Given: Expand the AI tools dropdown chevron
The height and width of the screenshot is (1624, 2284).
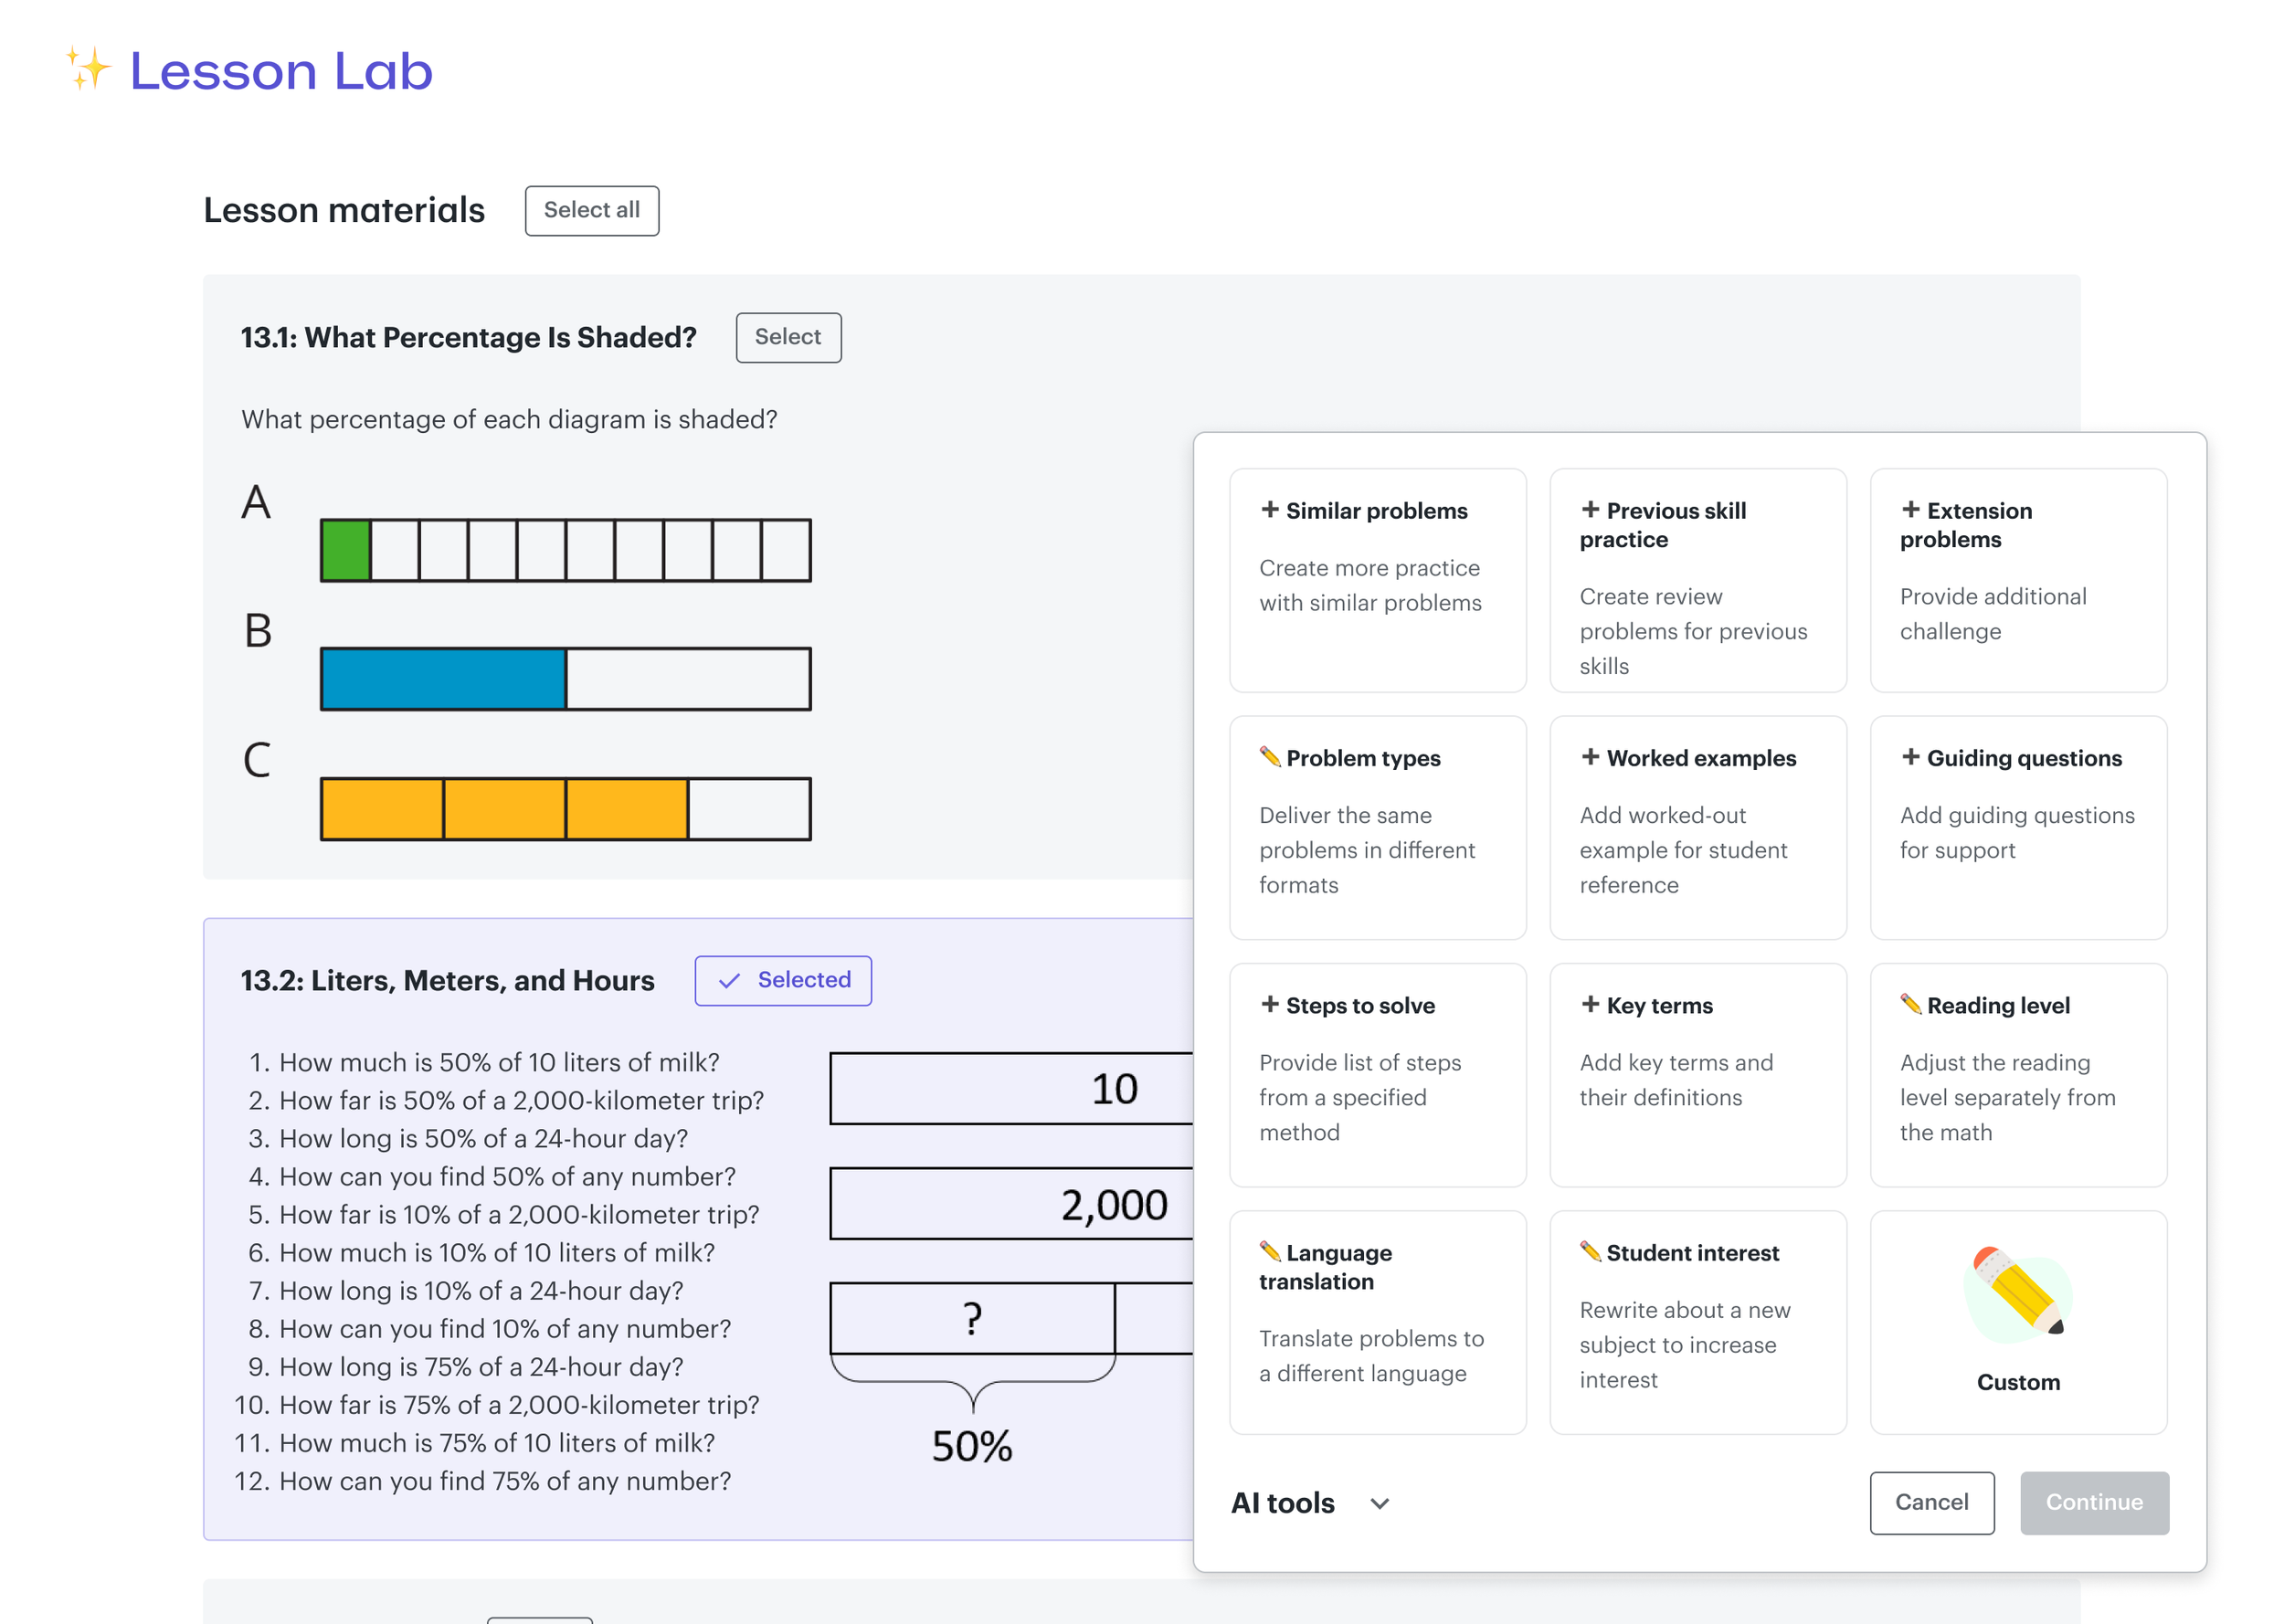Looking at the screenshot, I should pyautogui.click(x=1379, y=1503).
